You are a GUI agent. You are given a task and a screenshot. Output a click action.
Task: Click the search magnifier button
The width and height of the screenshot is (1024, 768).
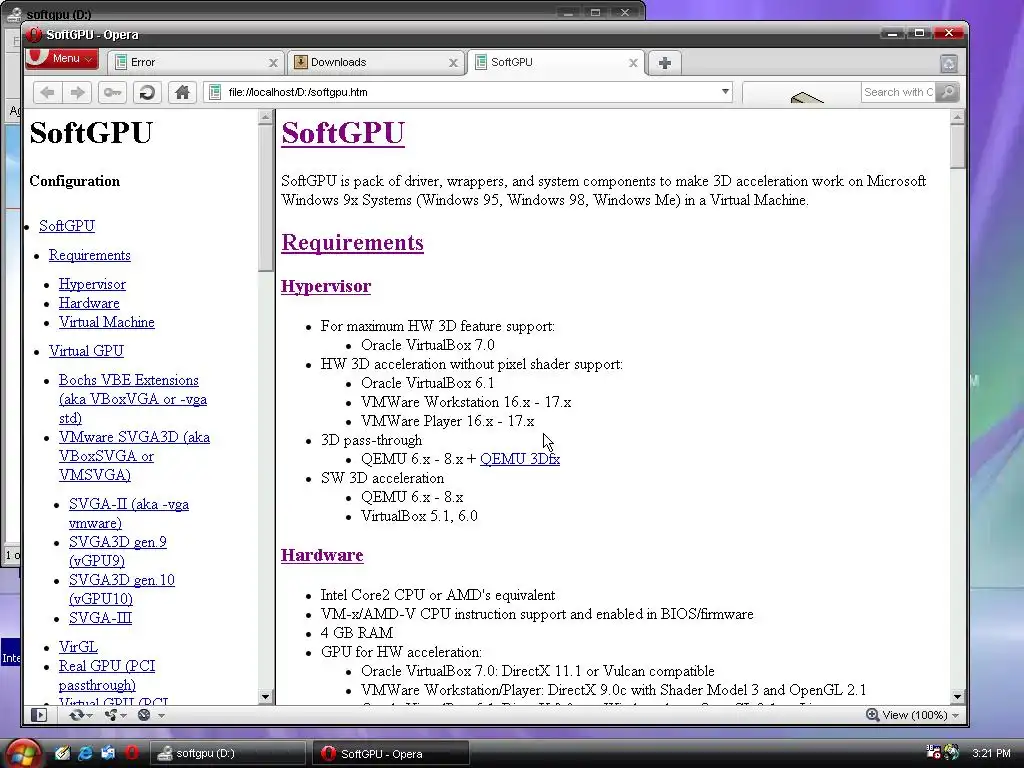[x=948, y=92]
